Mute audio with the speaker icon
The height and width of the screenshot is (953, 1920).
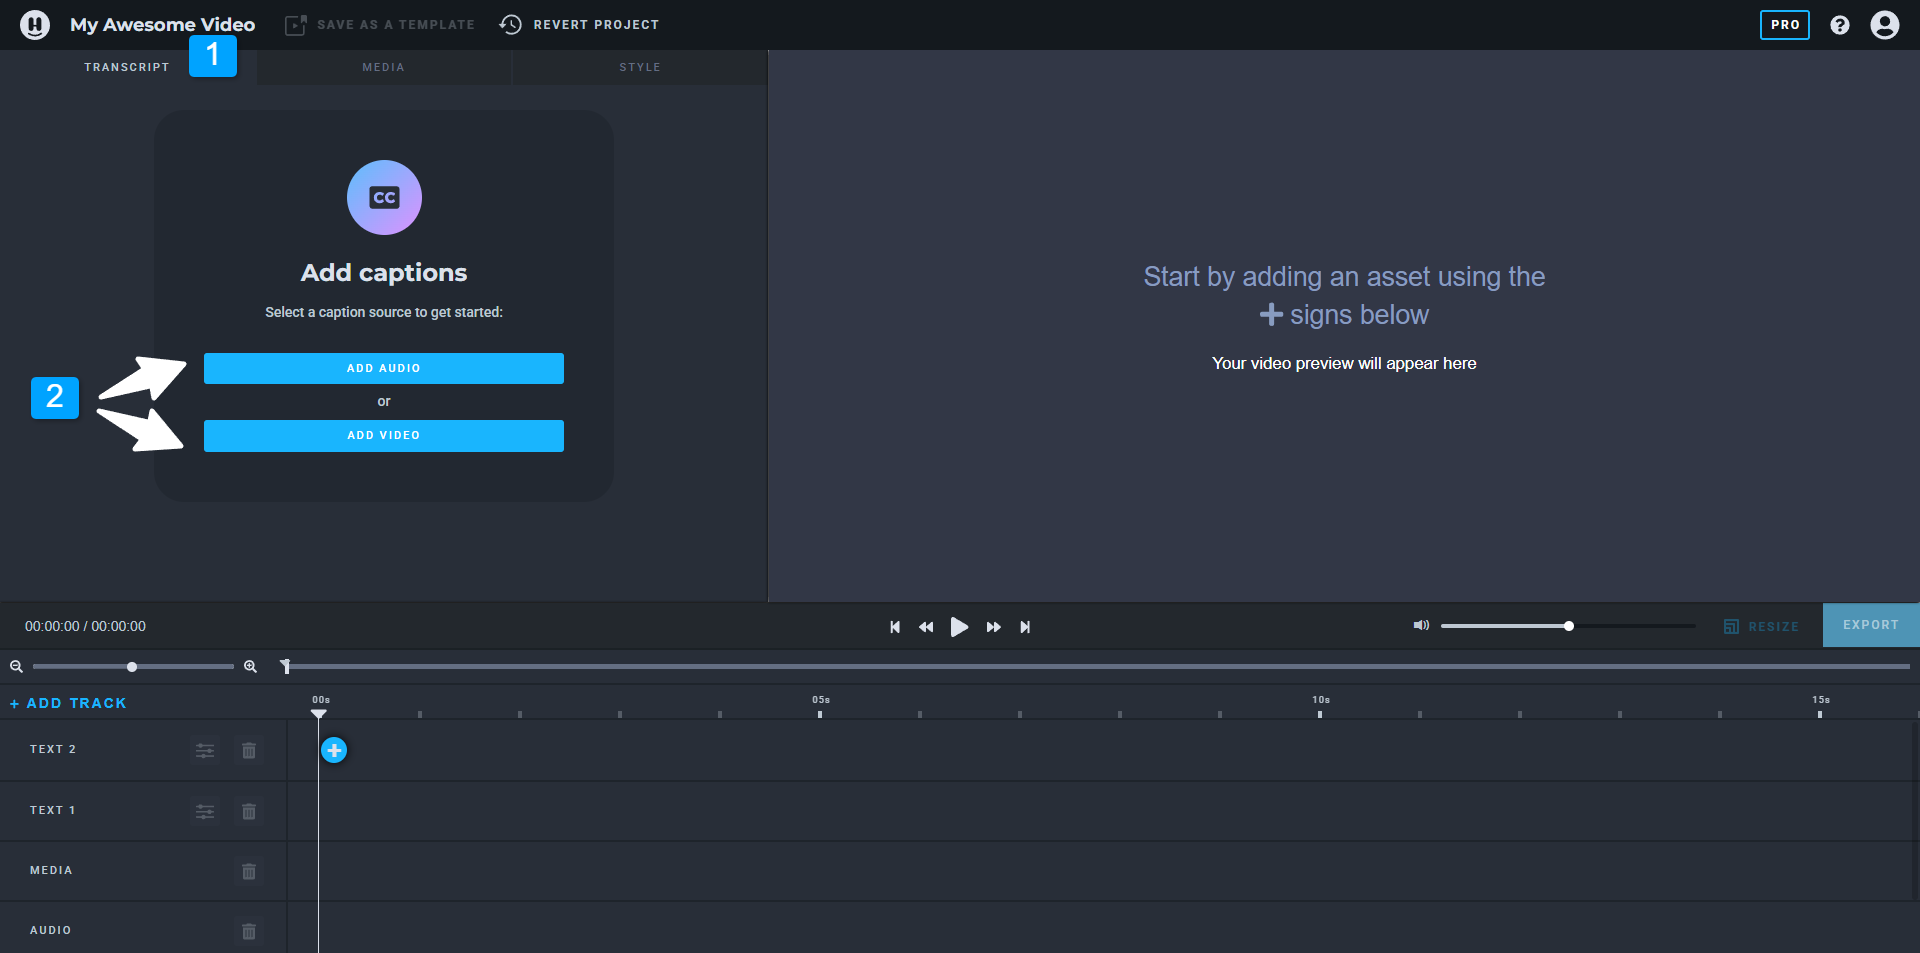point(1420,626)
